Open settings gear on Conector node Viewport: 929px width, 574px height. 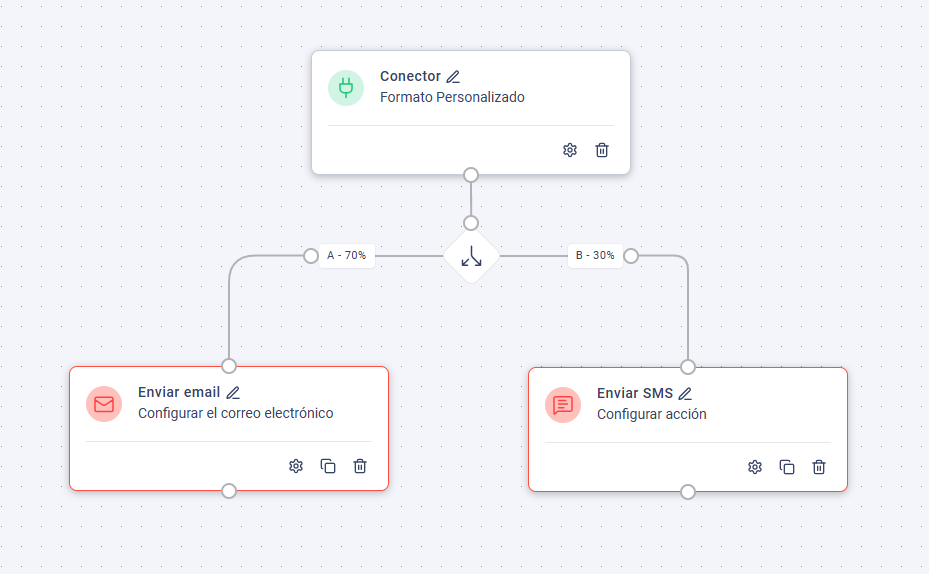(570, 150)
